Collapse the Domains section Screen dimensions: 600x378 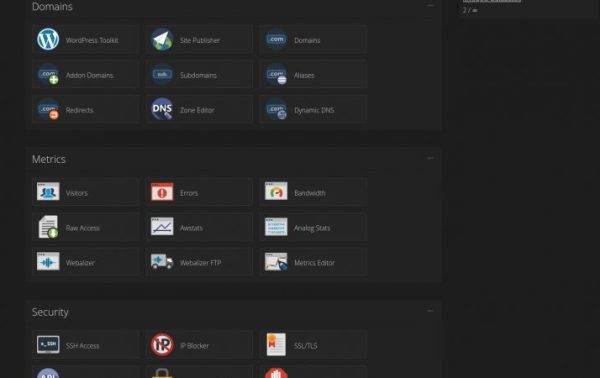pyautogui.click(x=430, y=6)
